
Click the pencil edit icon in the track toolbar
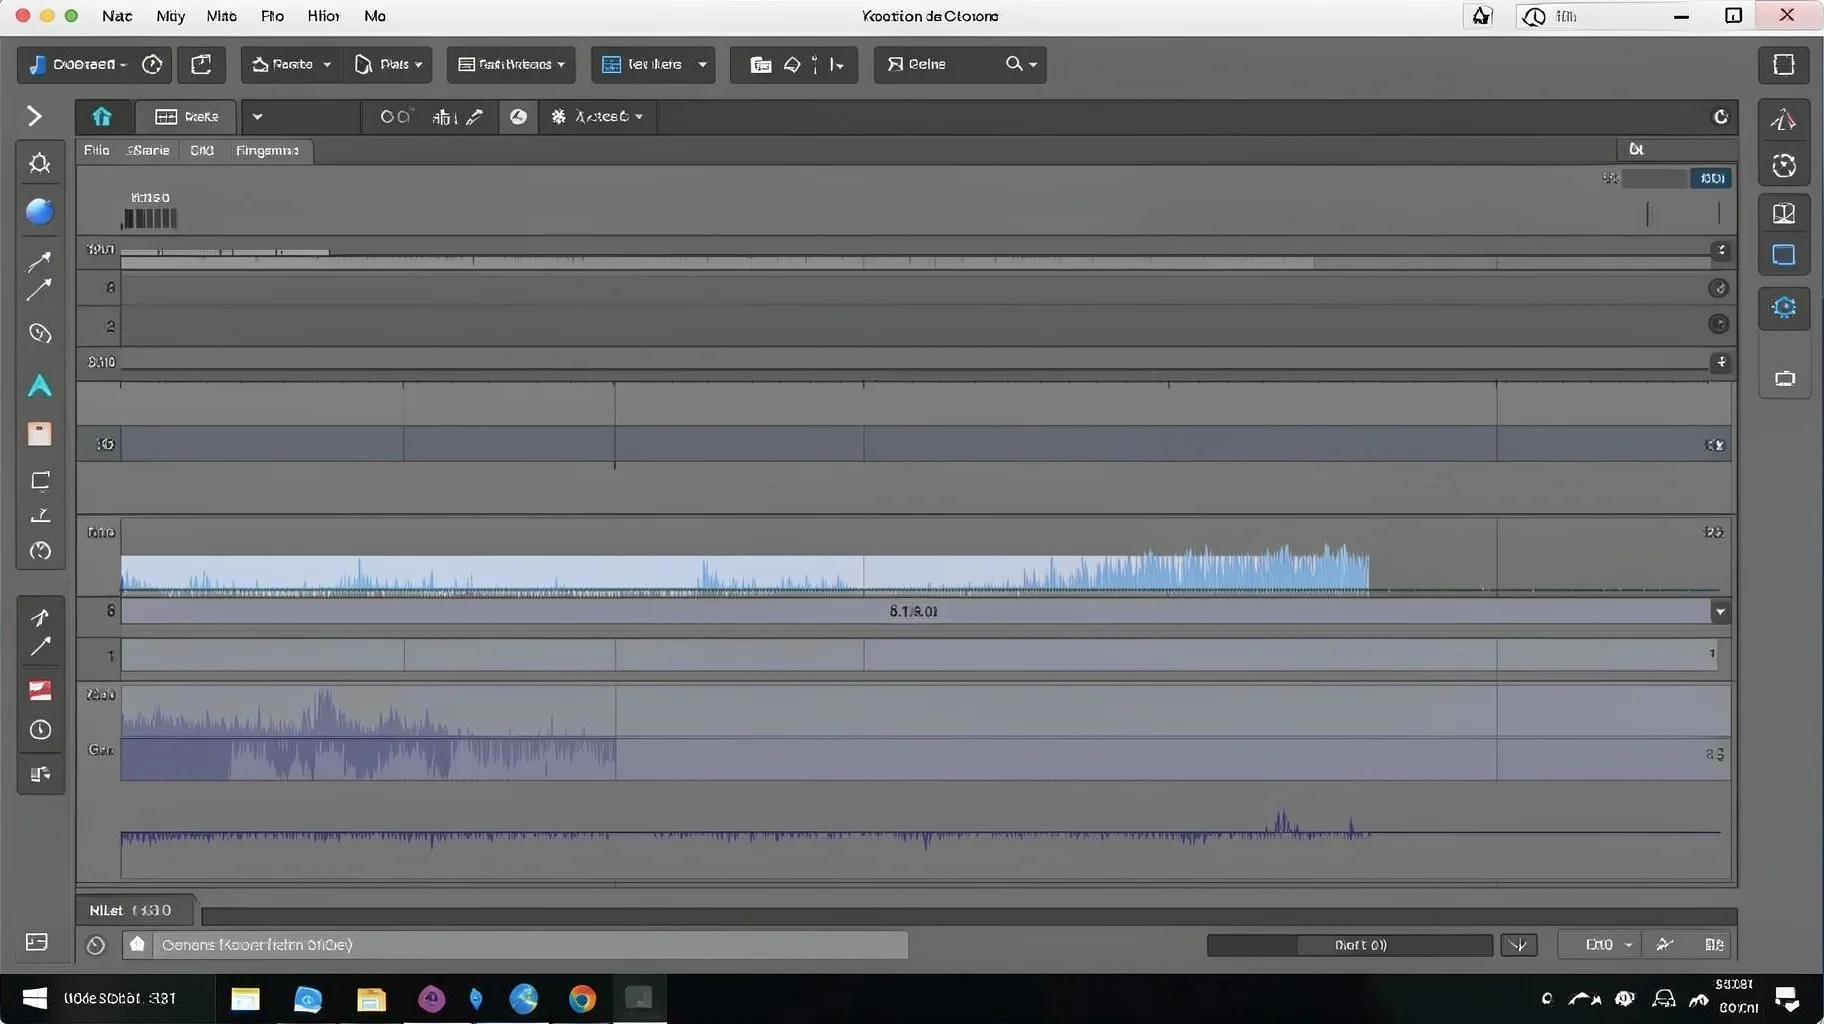click(x=475, y=117)
